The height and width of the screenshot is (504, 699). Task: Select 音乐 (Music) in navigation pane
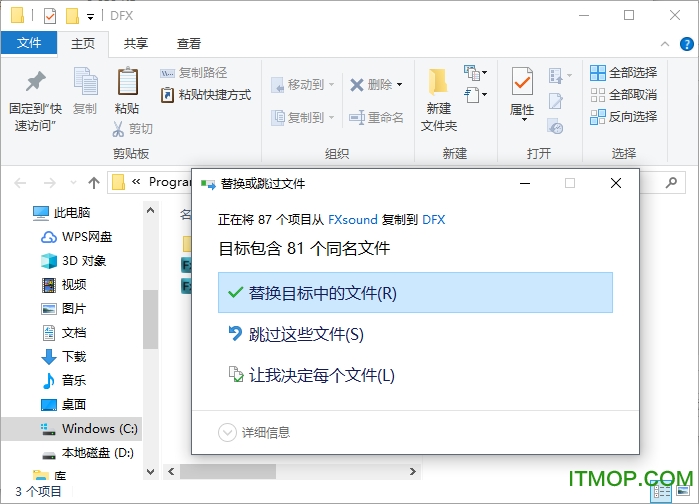pos(63,381)
